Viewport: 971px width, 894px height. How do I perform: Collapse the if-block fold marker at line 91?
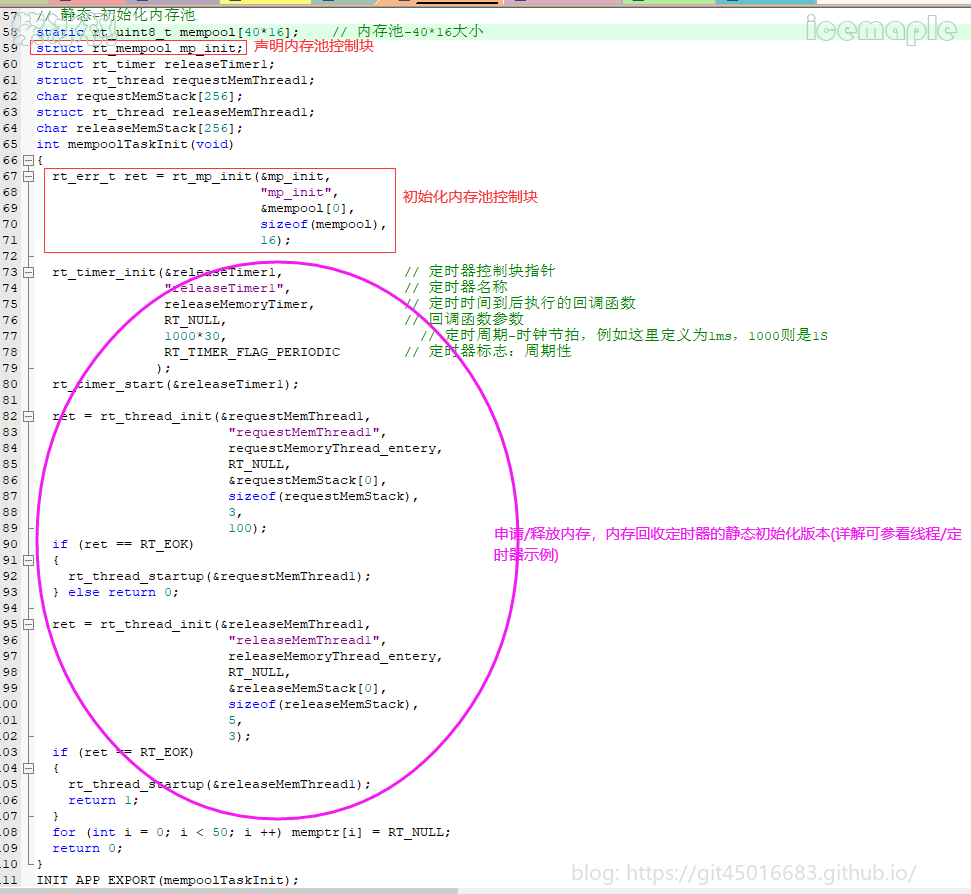click(27, 560)
